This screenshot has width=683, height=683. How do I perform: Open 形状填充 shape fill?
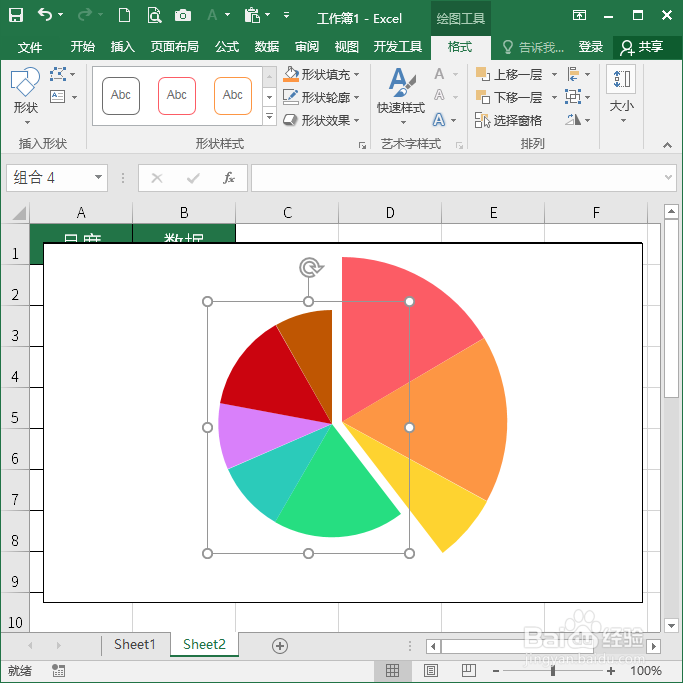[321, 74]
